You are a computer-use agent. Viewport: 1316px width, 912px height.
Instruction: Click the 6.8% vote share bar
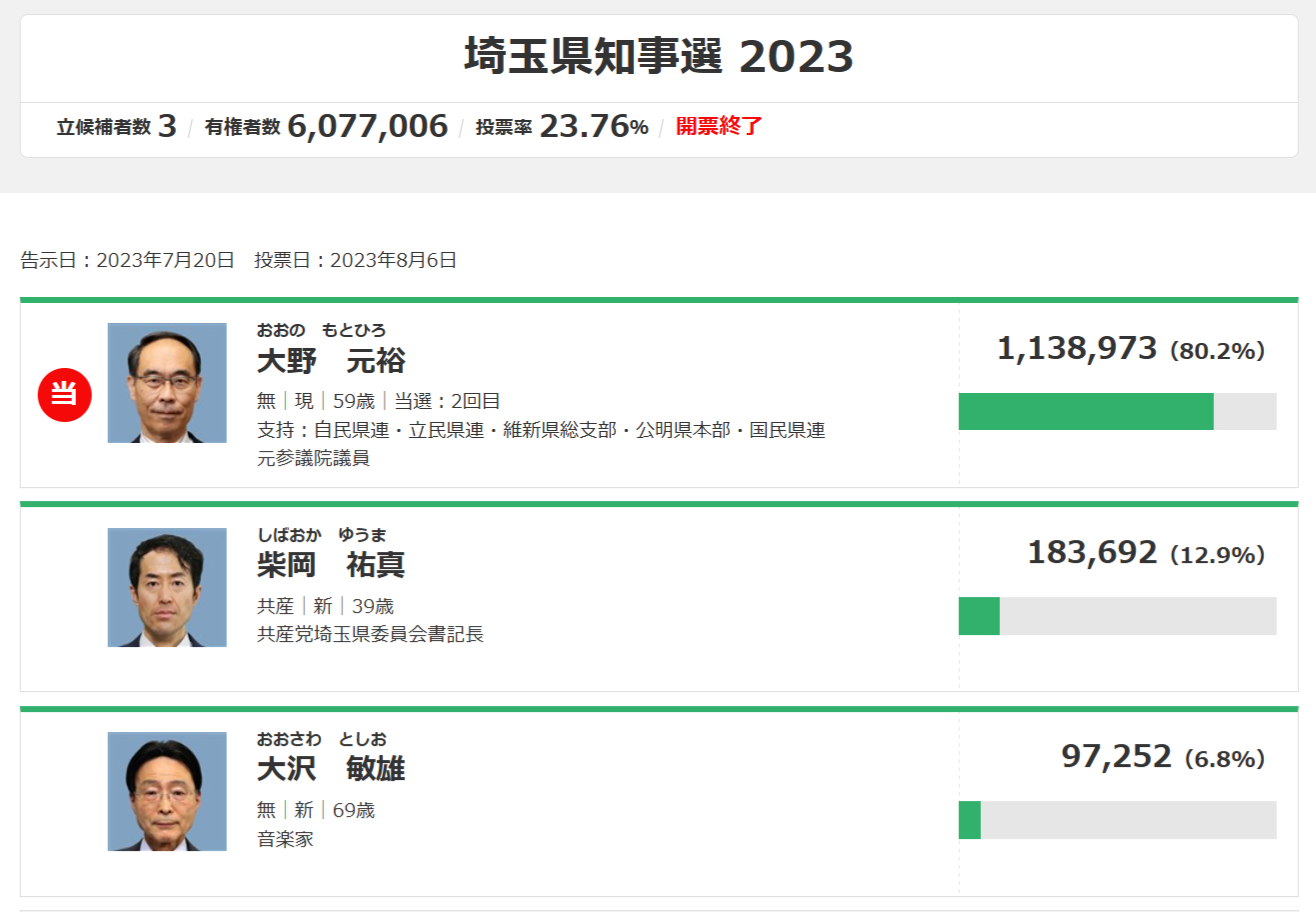click(x=1117, y=820)
